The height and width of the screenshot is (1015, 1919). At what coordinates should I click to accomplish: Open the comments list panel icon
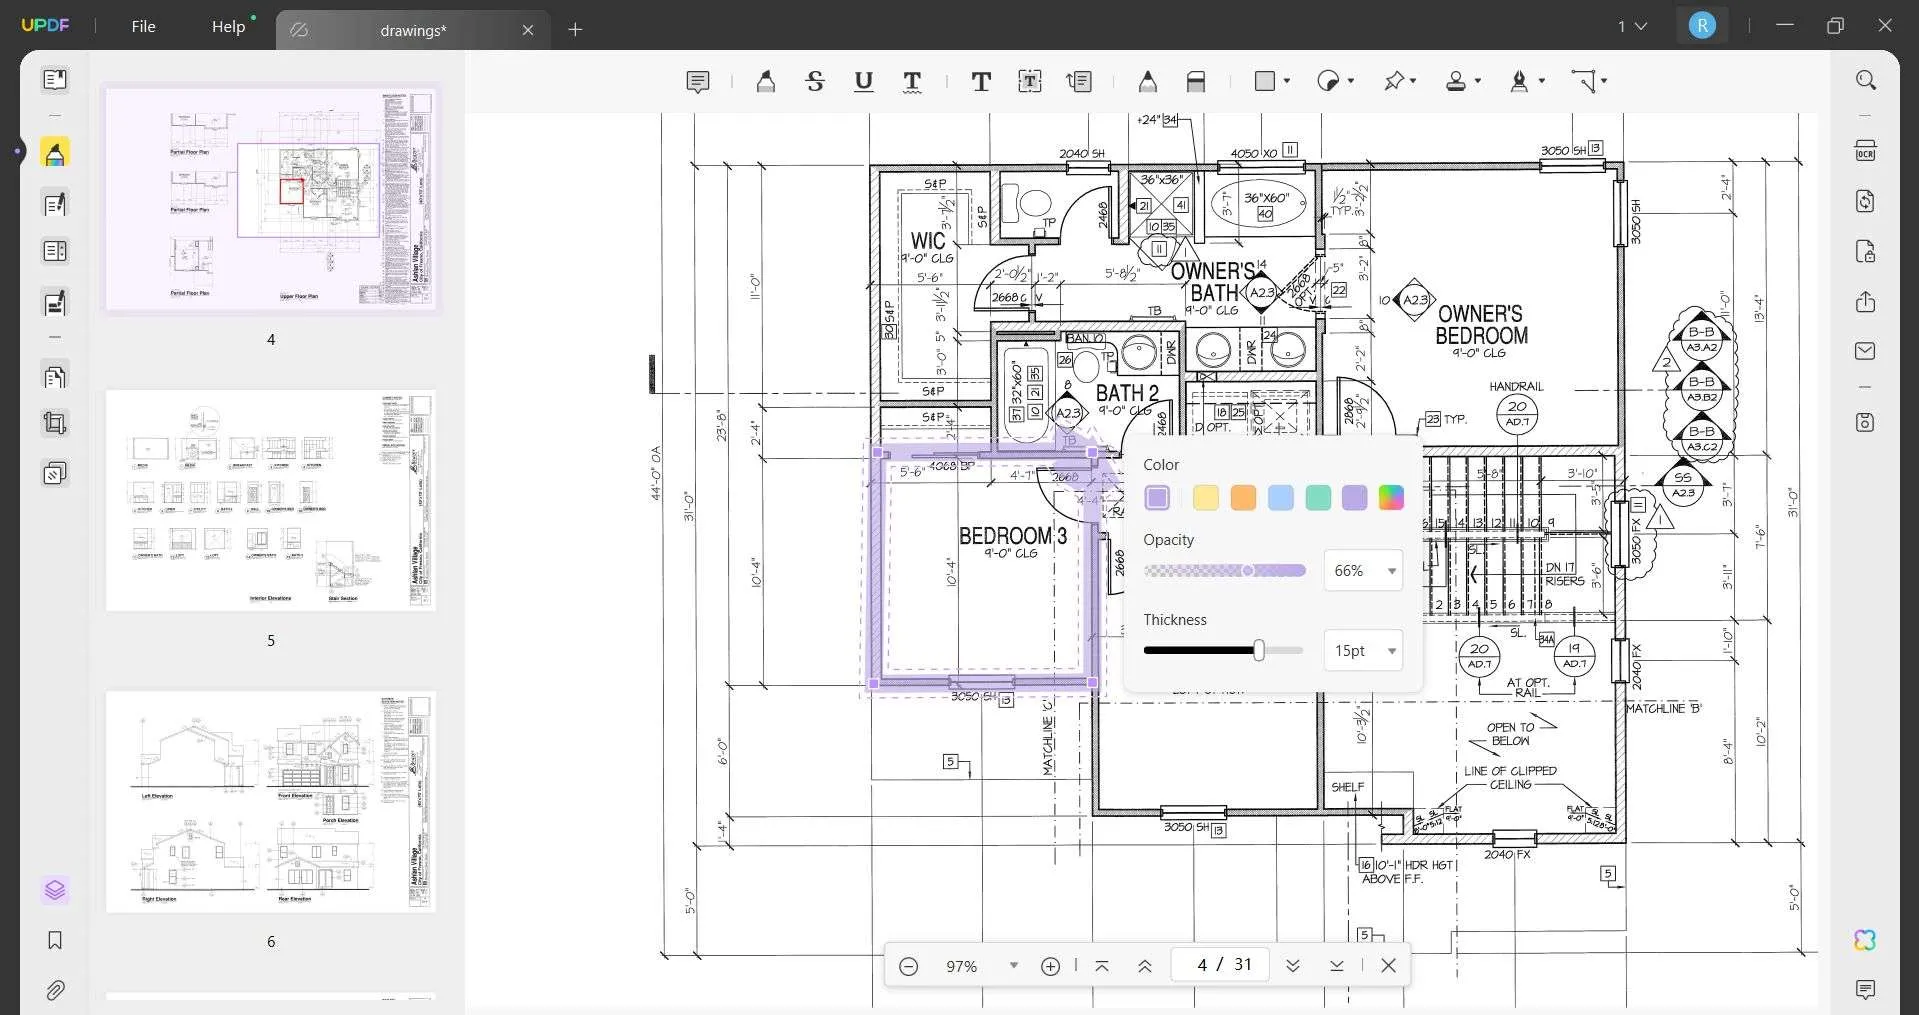click(1865, 990)
